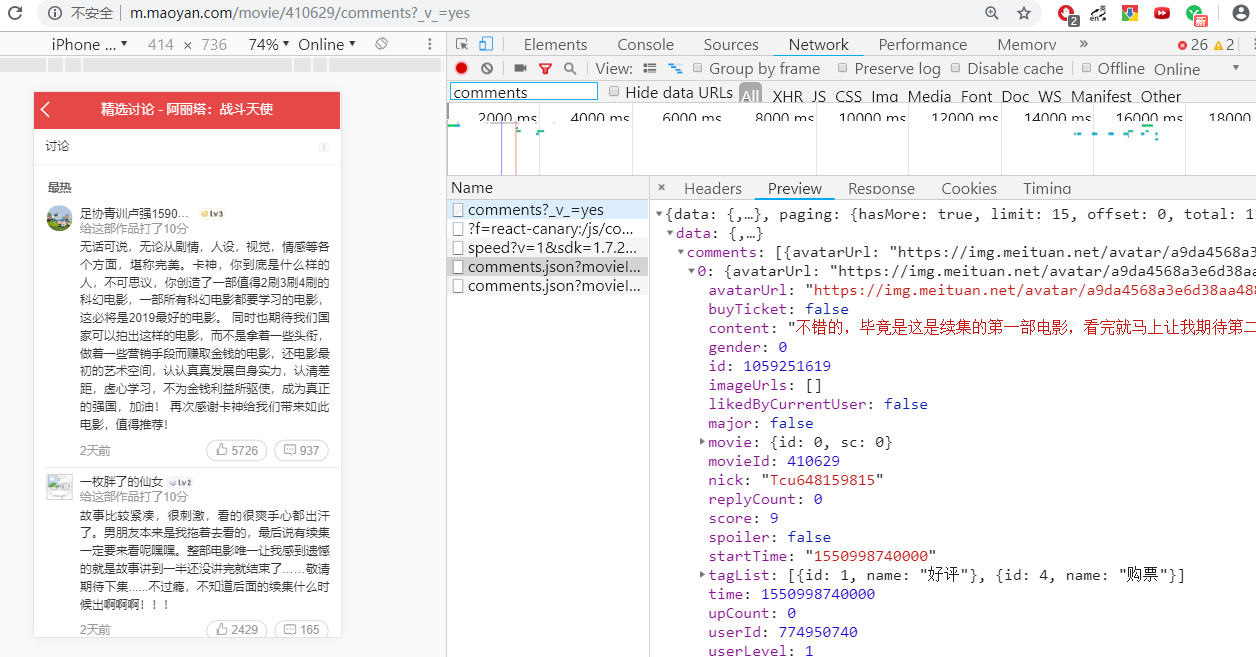This screenshot has width=1256, height=657.
Task: Clear the network log
Action: click(x=487, y=68)
